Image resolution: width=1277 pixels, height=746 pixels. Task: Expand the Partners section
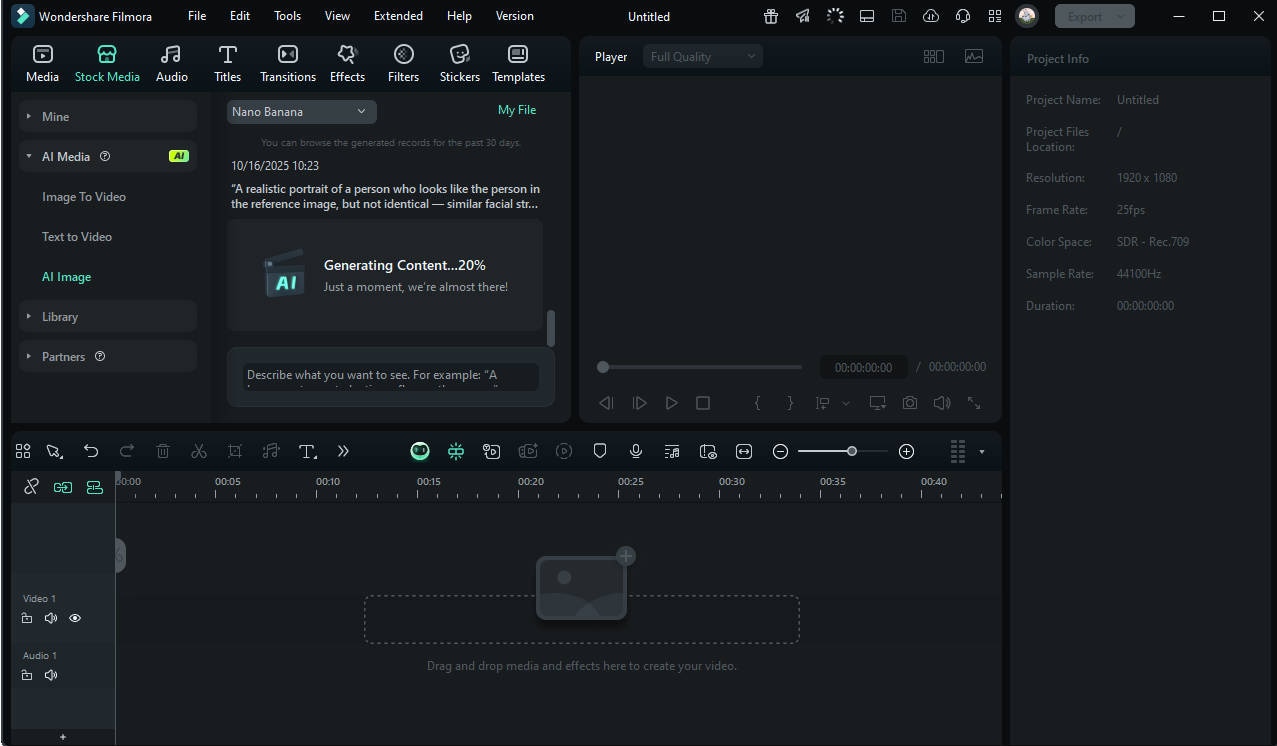108,356
